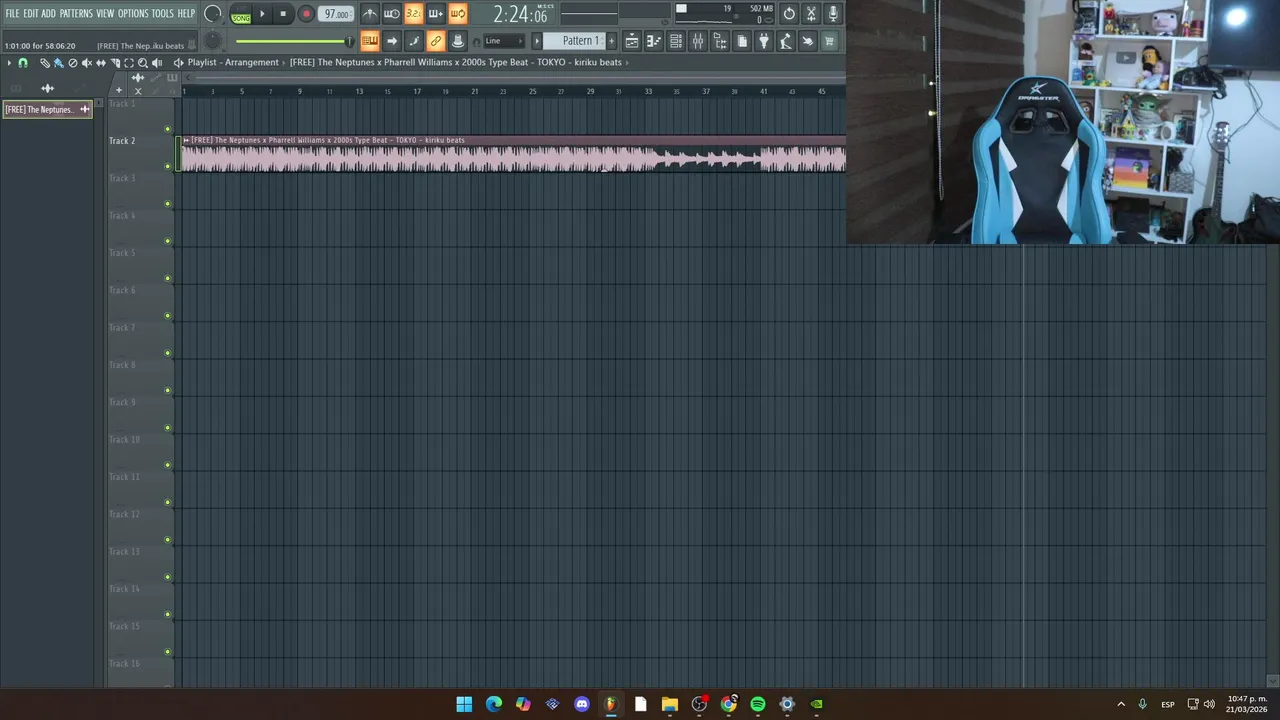Open the TOOLS menu
Screen dimensions: 1280x720
click(162, 14)
